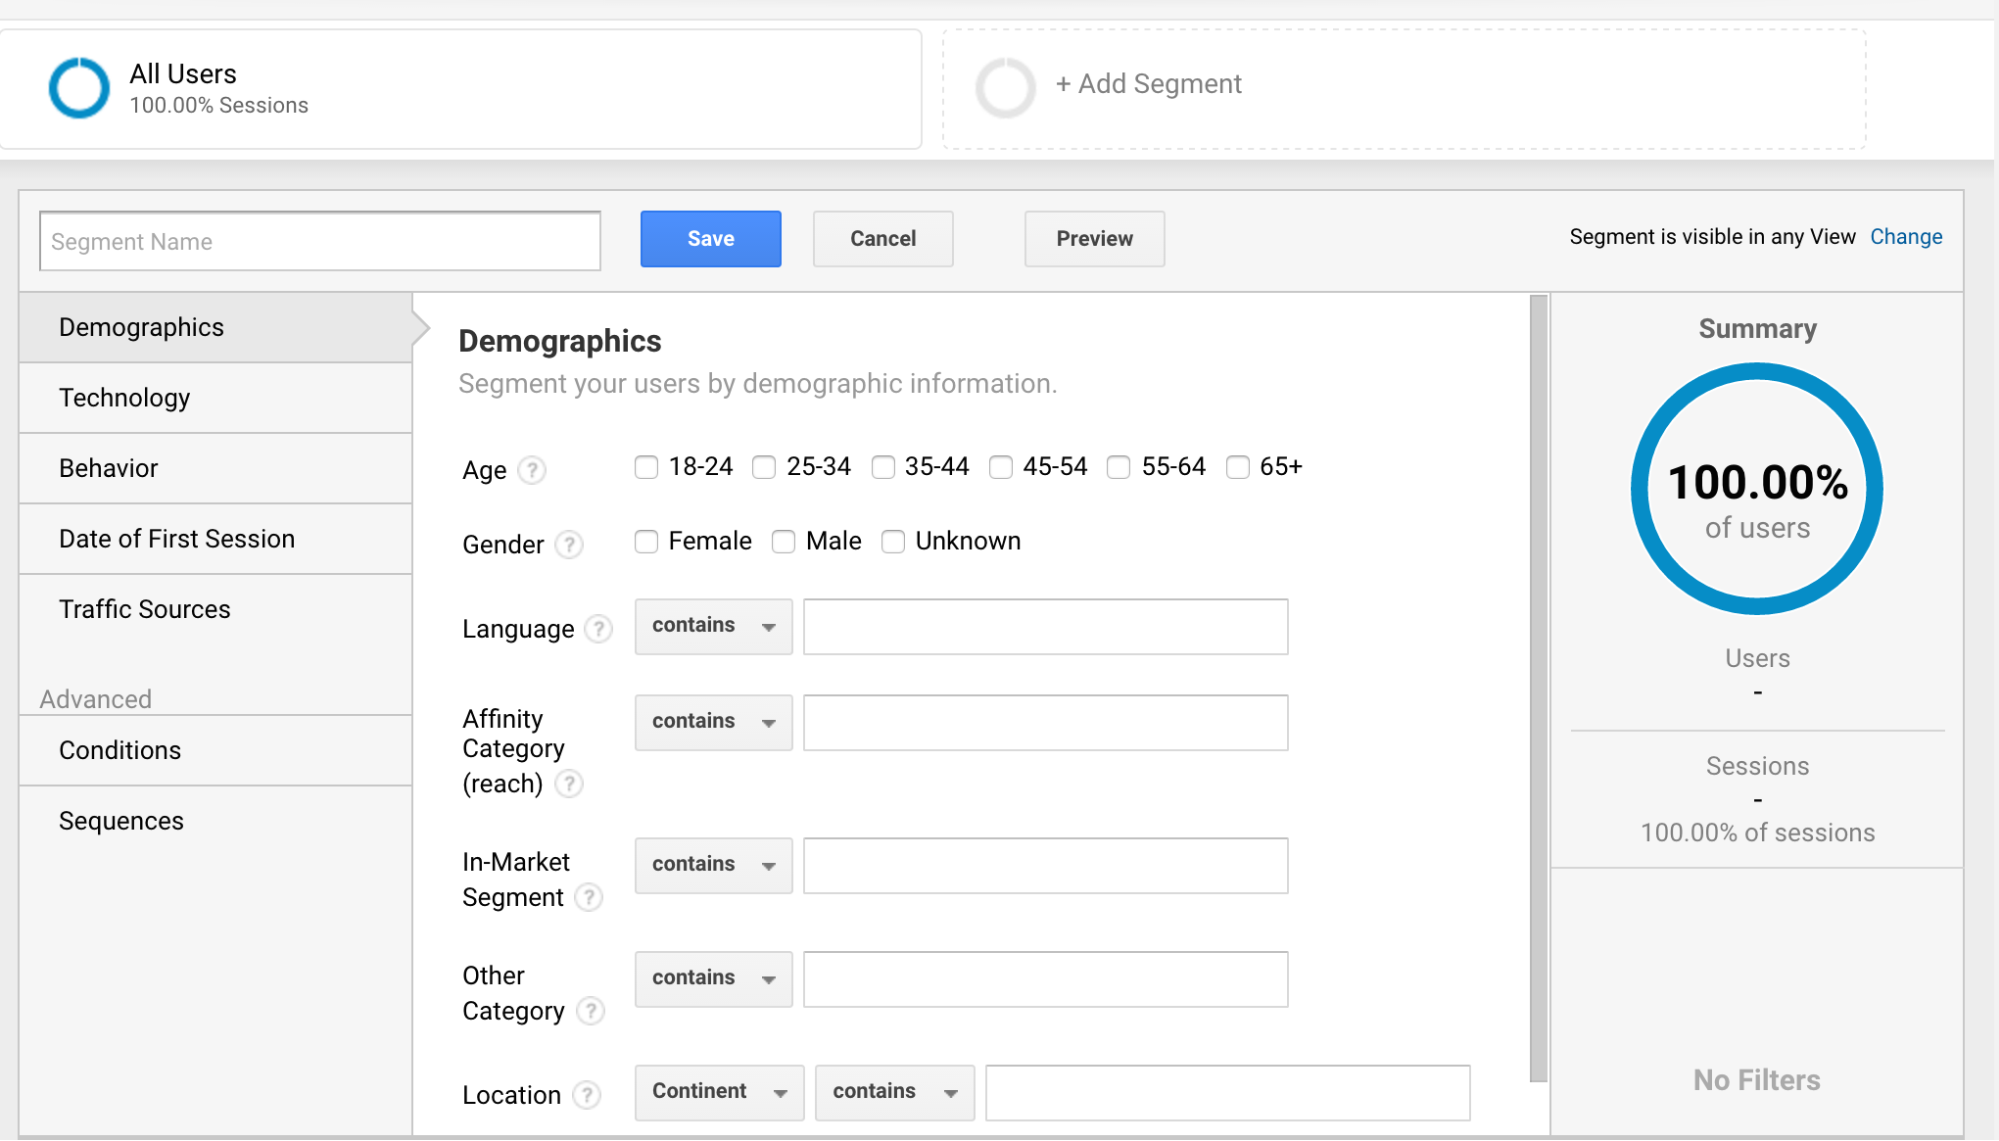This screenshot has height=1141, width=1999.
Task: Click the Location help icon
Action: pos(587,1095)
